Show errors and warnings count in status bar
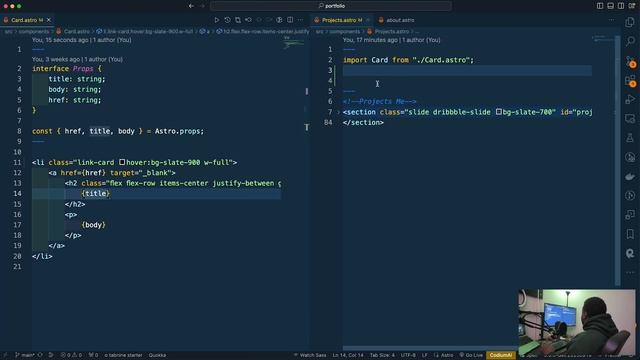 pos(71,355)
